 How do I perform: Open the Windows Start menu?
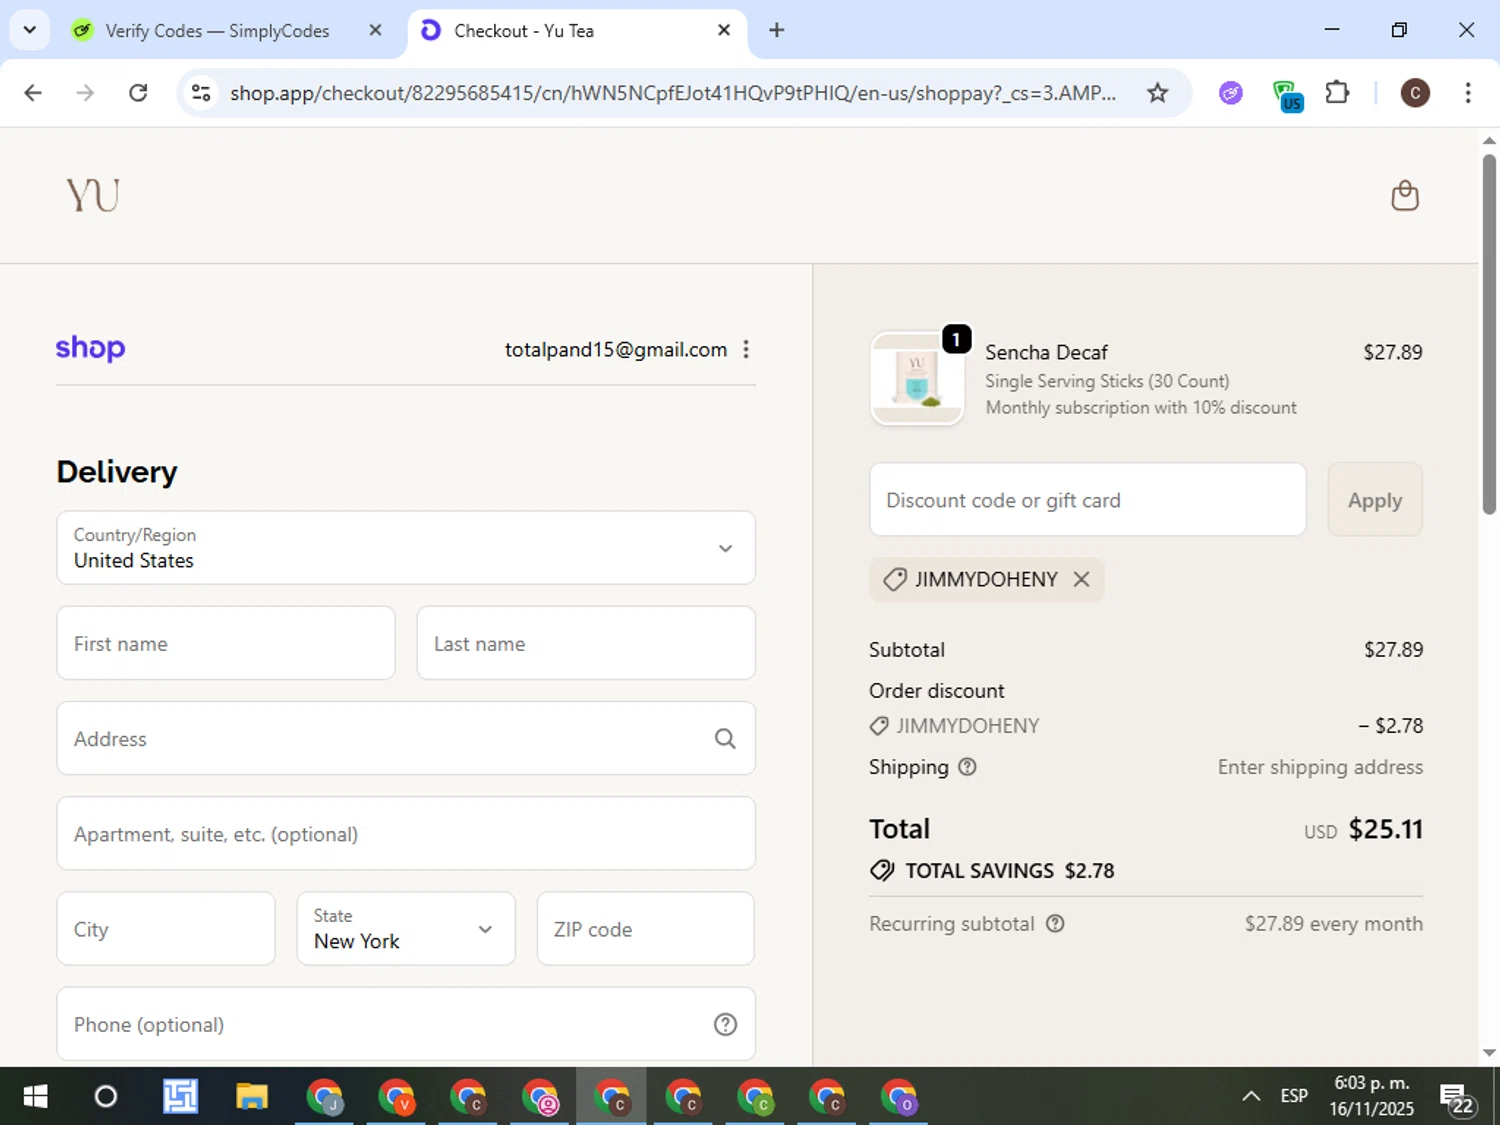35,1097
